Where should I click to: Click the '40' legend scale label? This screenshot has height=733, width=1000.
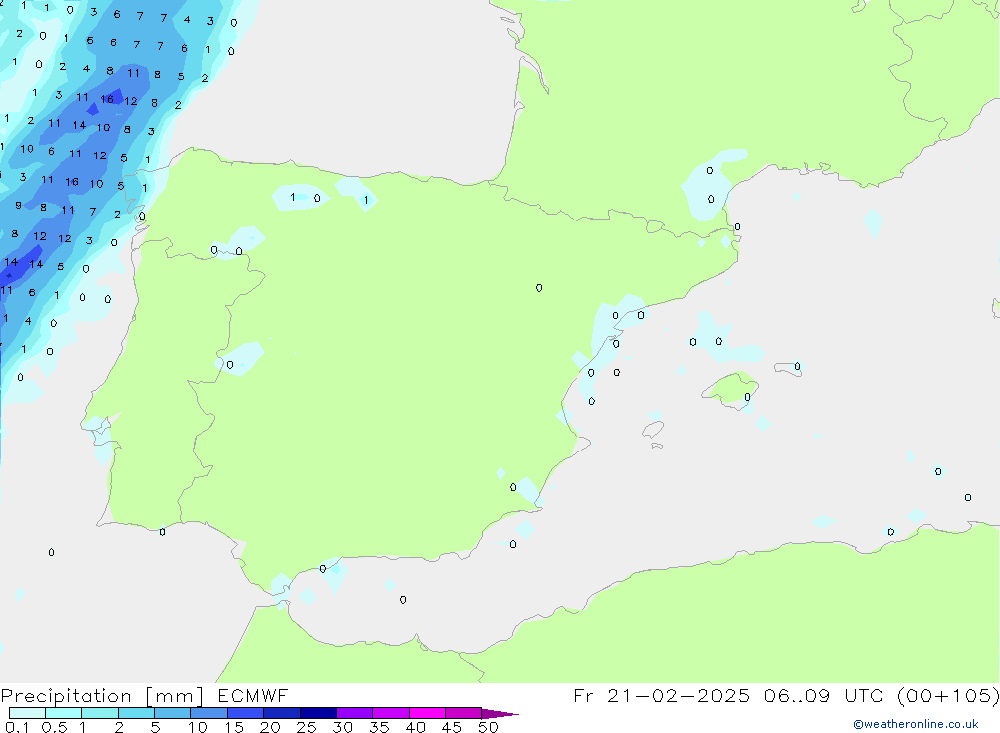pyautogui.click(x=415, y=727)
